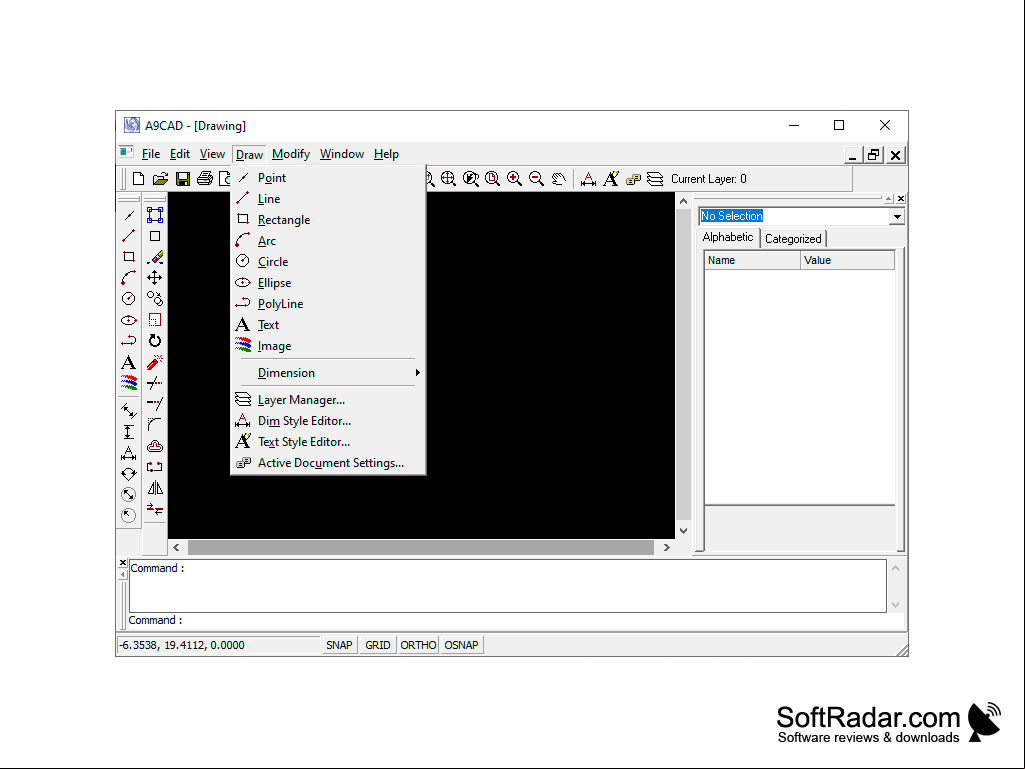
Task: Switch to the Categorized tab
Action: click(794, 239)
